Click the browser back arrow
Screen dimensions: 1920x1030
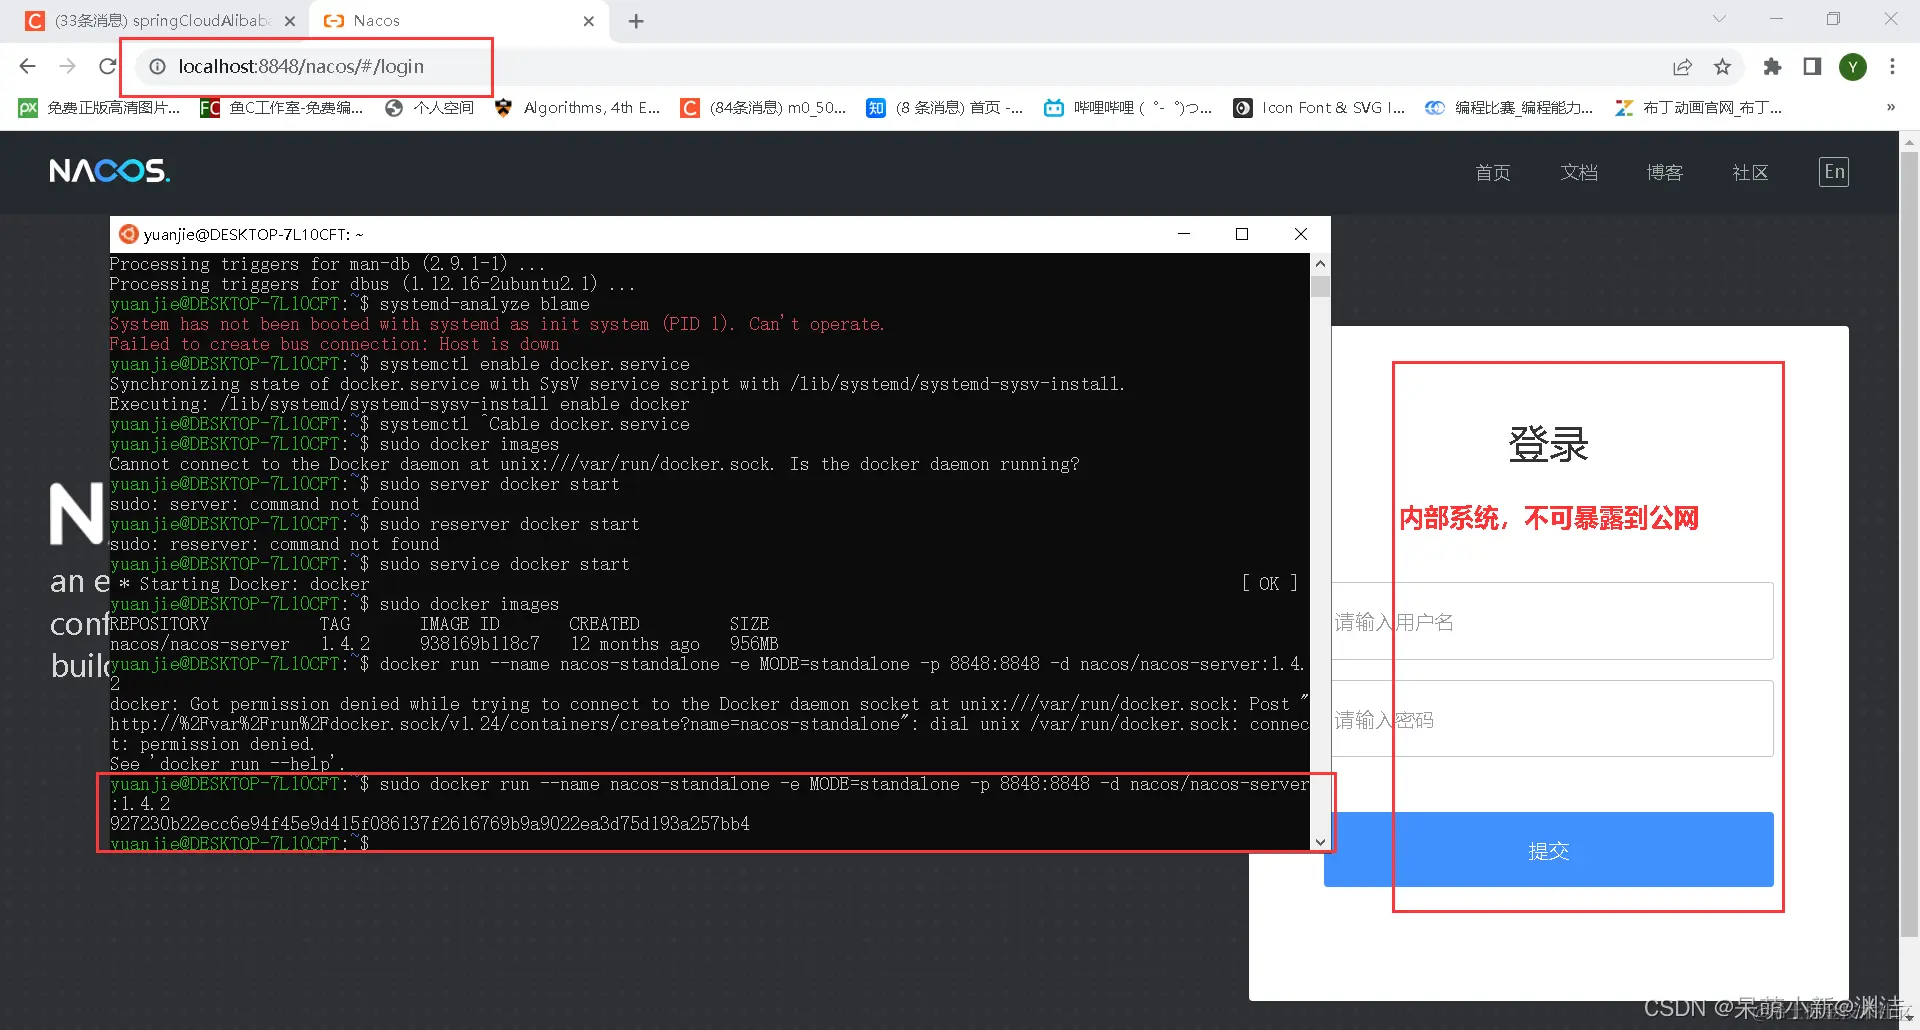coord(27,66)
